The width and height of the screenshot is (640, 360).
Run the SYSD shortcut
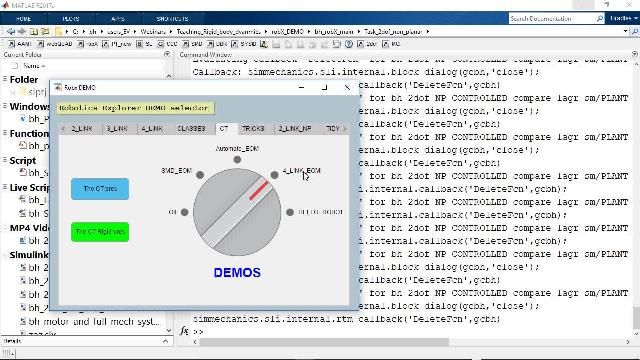pos(244,44)
